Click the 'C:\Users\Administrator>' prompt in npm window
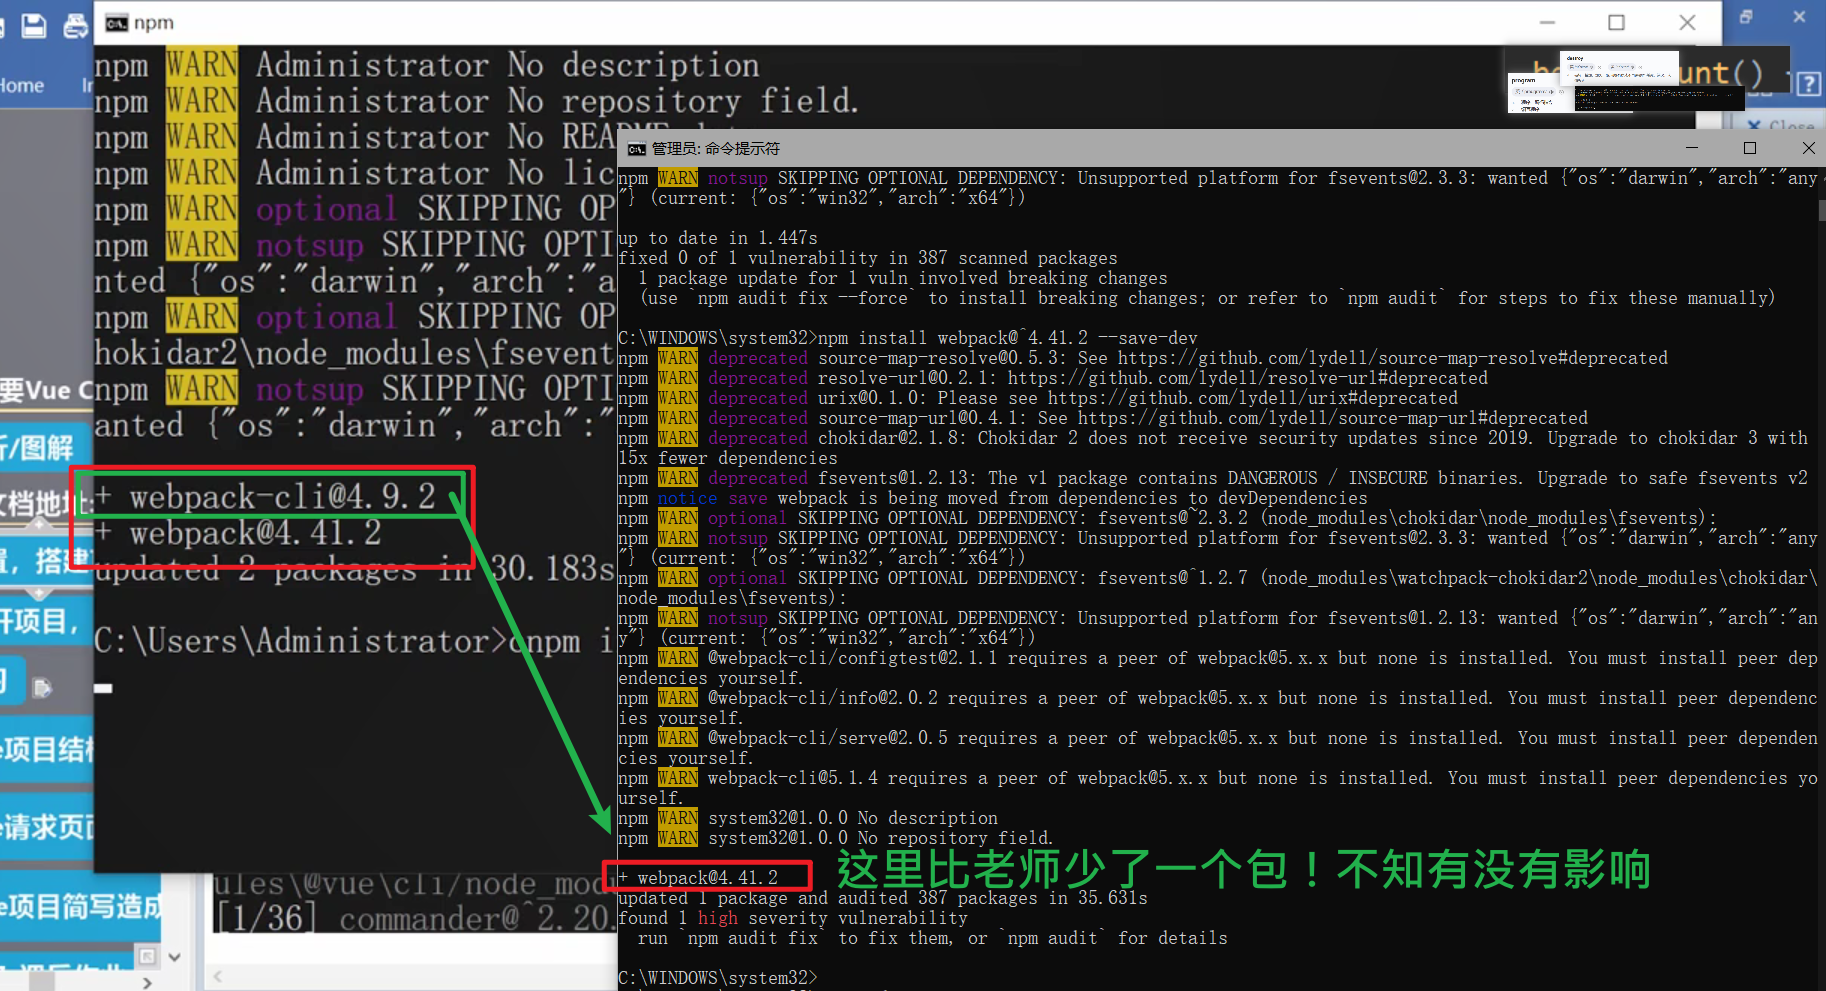 click(302, 641)
